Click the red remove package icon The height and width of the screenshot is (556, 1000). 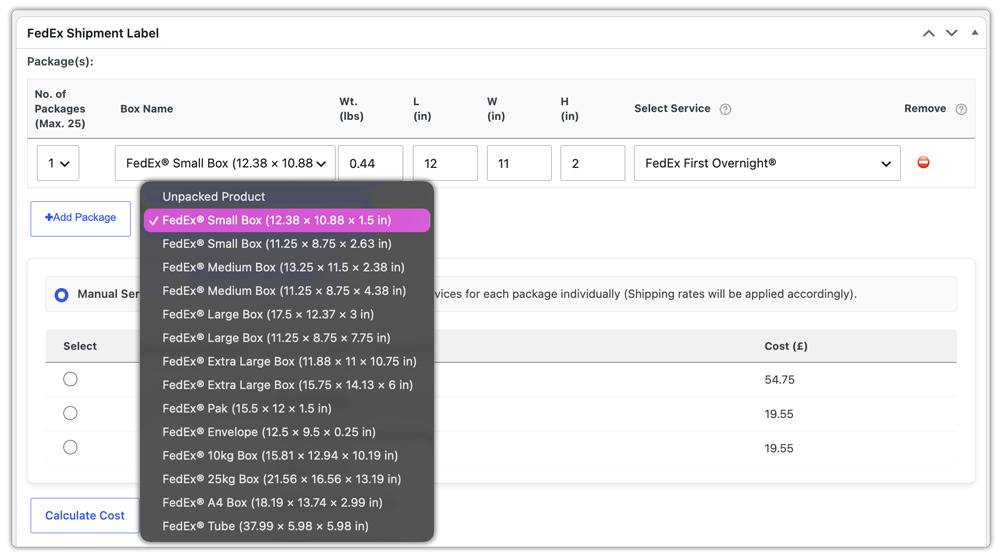(923, 163)
